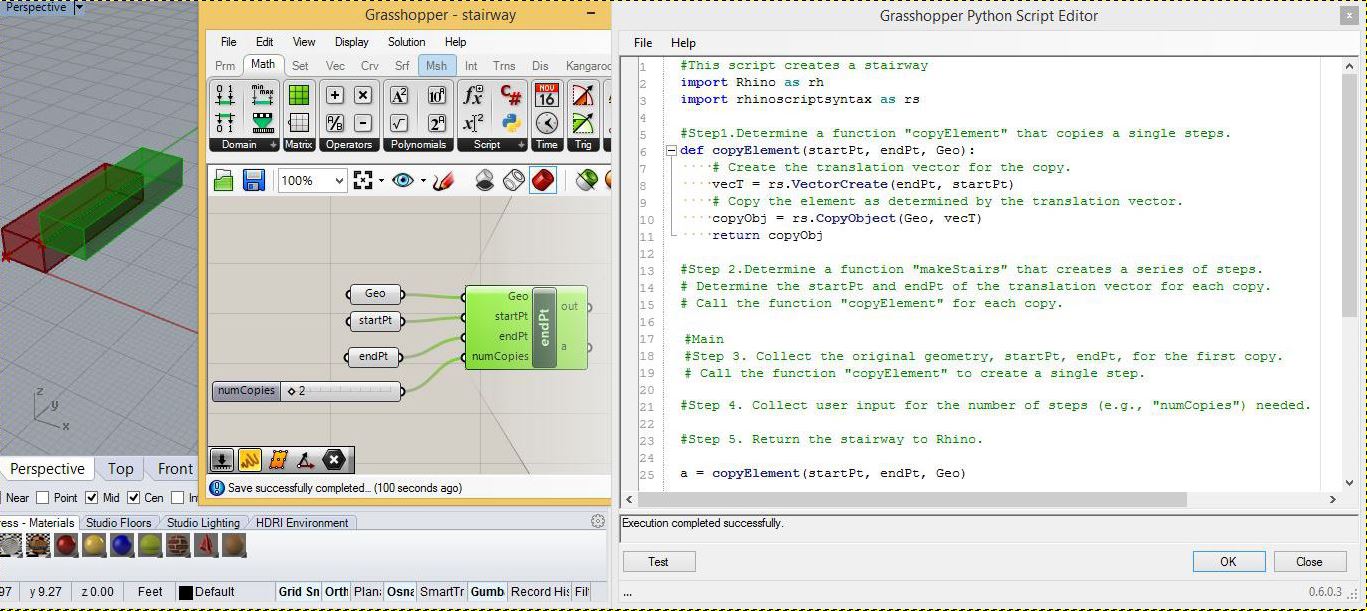Switch to shaded red preview mode icon
This screenshot has height=611, width=1367.
[543, 181]
